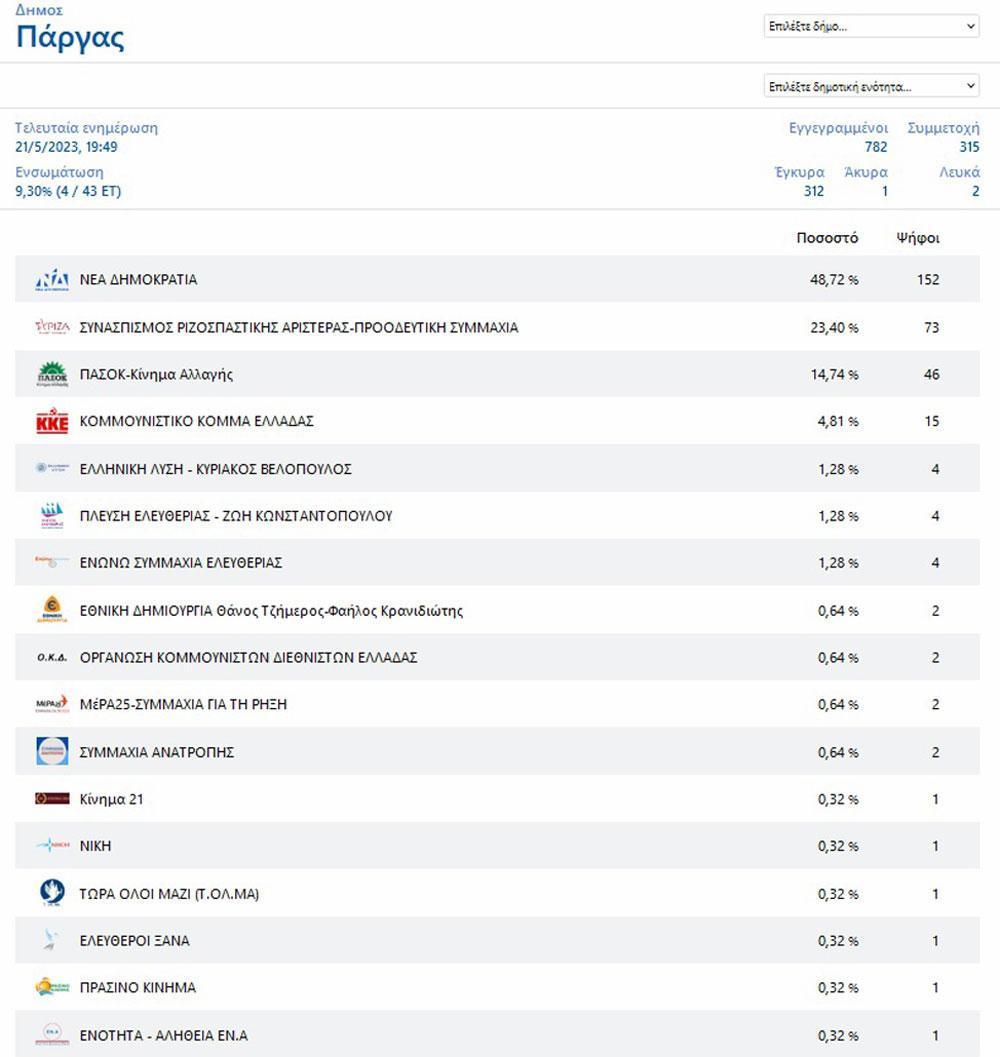Click the red KKE party logo
1000x1057 pixels.
[52, 421]
